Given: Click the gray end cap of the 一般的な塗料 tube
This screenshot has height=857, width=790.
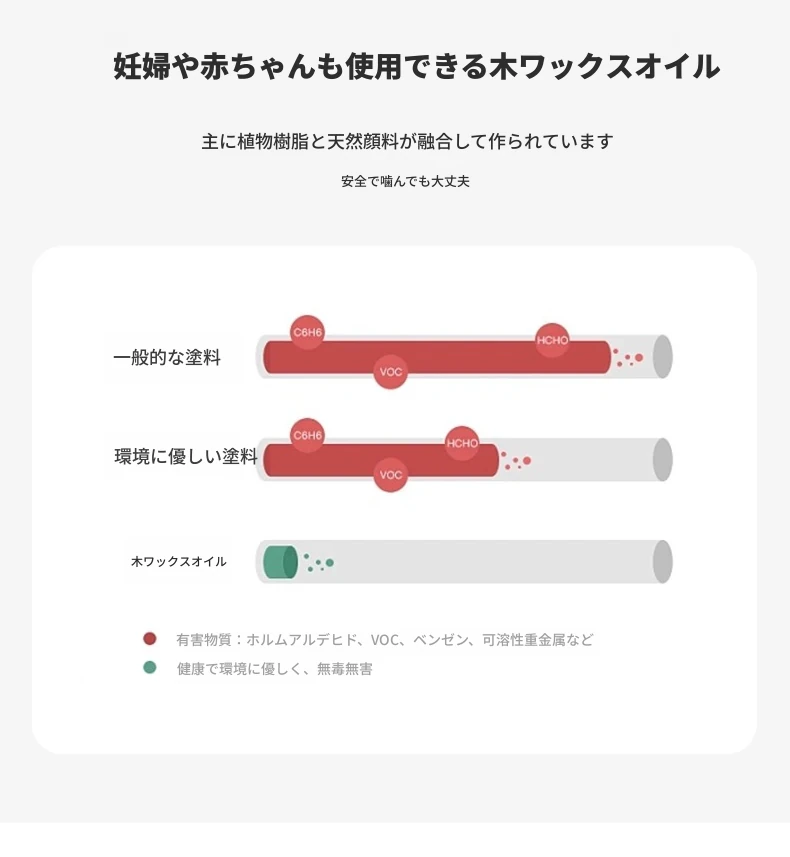Looking at the screenshot, I should pos(662,357).
